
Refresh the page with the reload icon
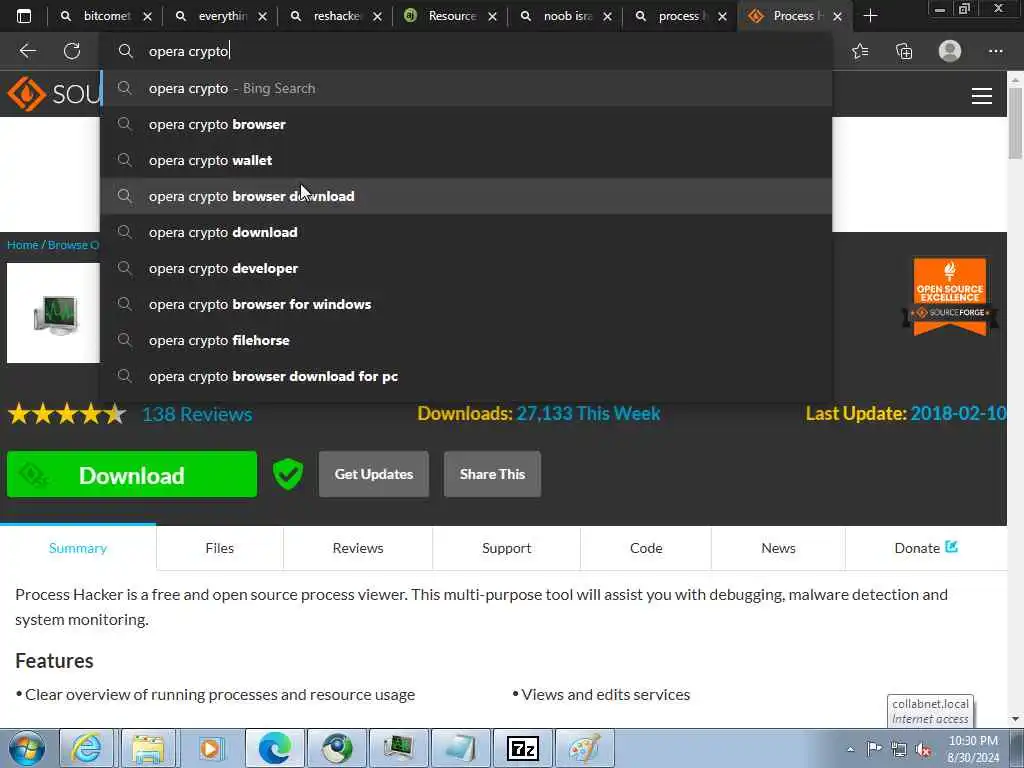coord(72,51)
